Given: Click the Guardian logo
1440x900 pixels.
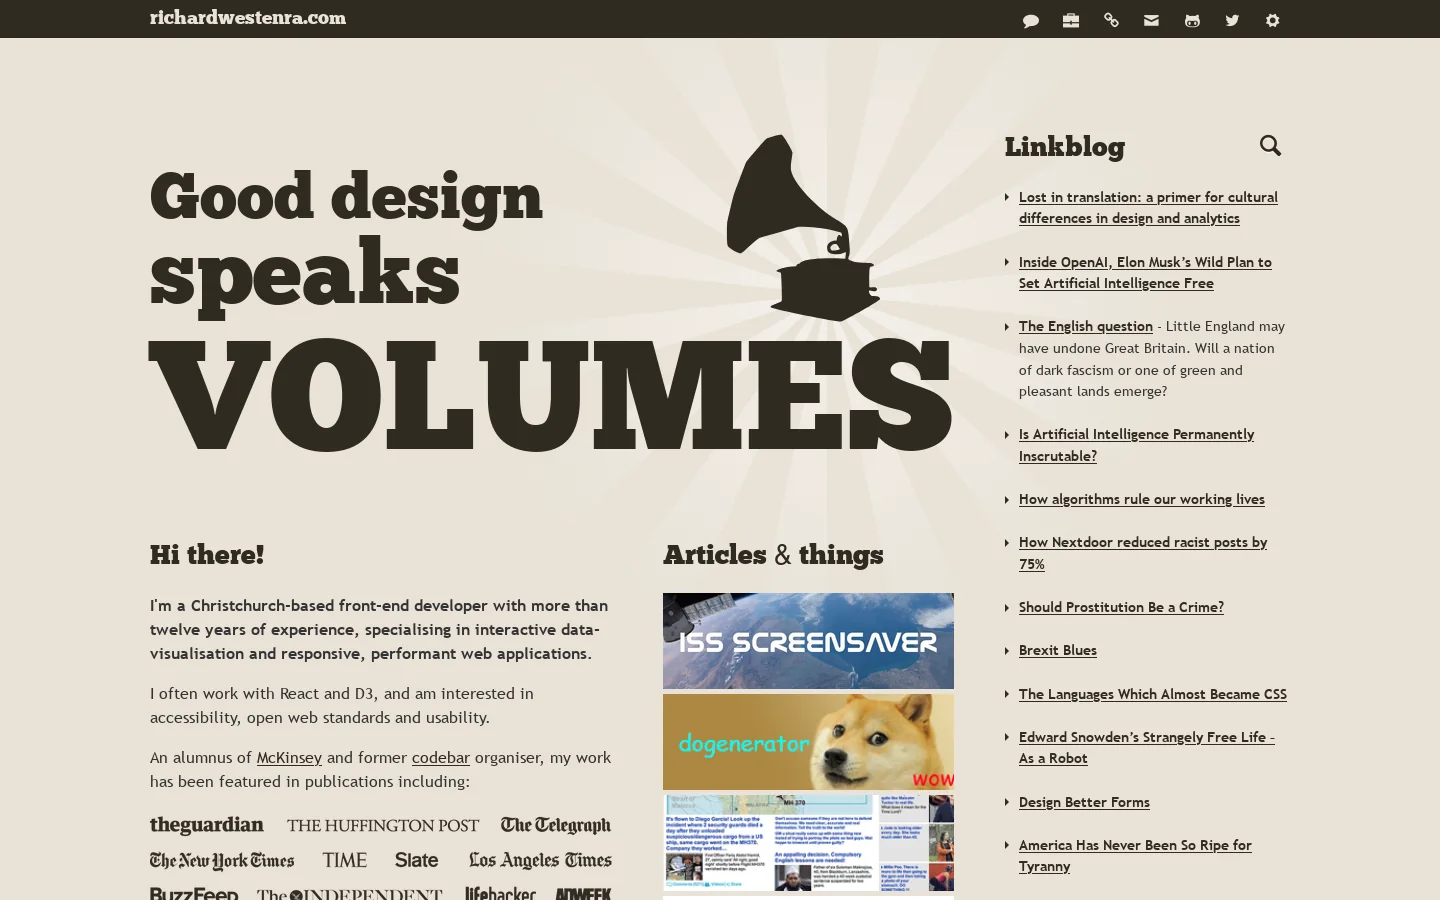Looking at the screenshot, I should 207,825.
